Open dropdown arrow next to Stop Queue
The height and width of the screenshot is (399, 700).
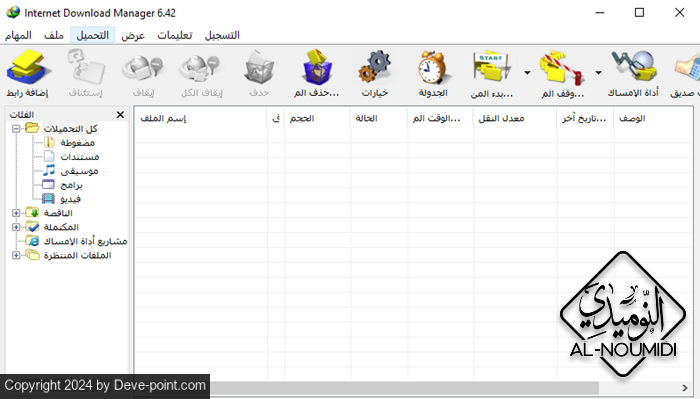(x=598, y=72)
